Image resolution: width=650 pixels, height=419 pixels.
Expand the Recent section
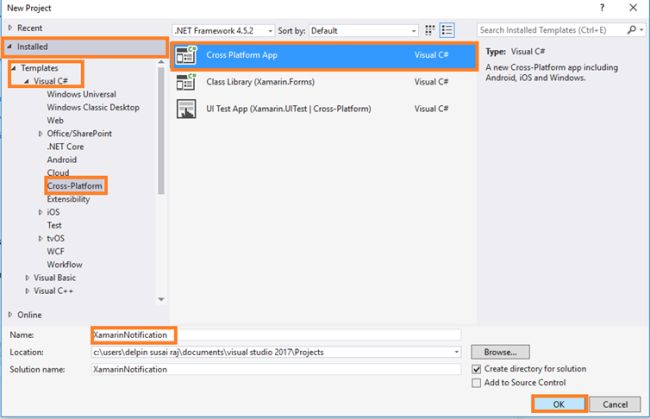pos(10,28)
